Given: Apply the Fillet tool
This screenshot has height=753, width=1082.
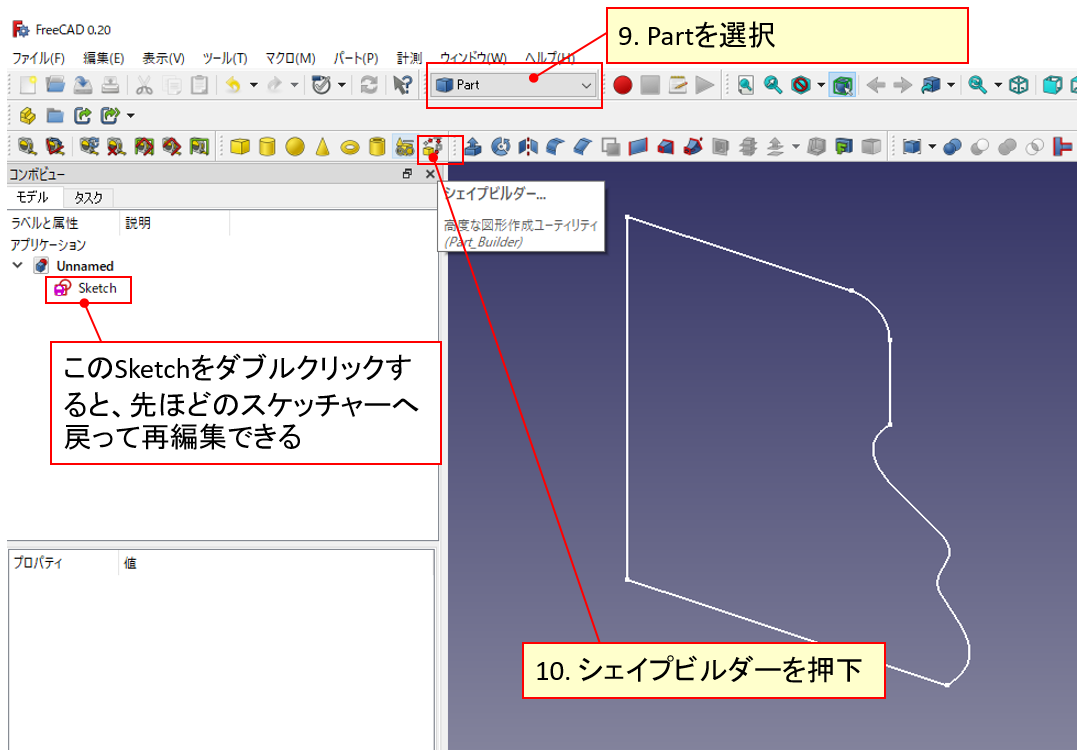Looking at the screenshot, I should (x=555, y=146).
